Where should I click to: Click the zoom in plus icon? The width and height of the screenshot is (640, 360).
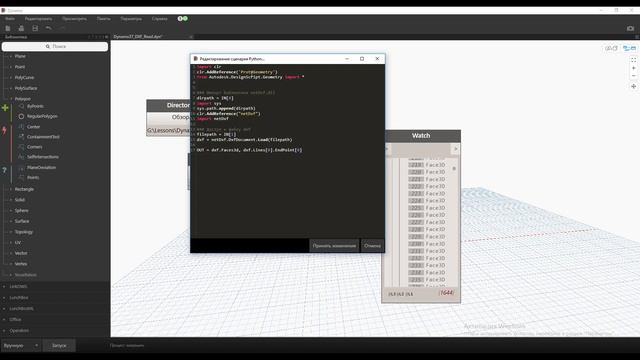click(x=633, y=68)
